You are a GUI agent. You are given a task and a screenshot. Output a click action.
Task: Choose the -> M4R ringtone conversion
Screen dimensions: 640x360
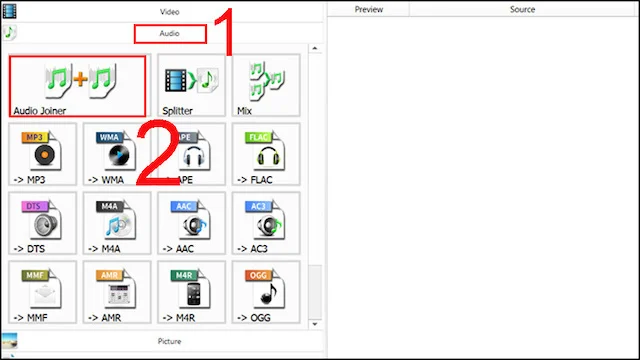pyautogui.click(x=191, y=292)
